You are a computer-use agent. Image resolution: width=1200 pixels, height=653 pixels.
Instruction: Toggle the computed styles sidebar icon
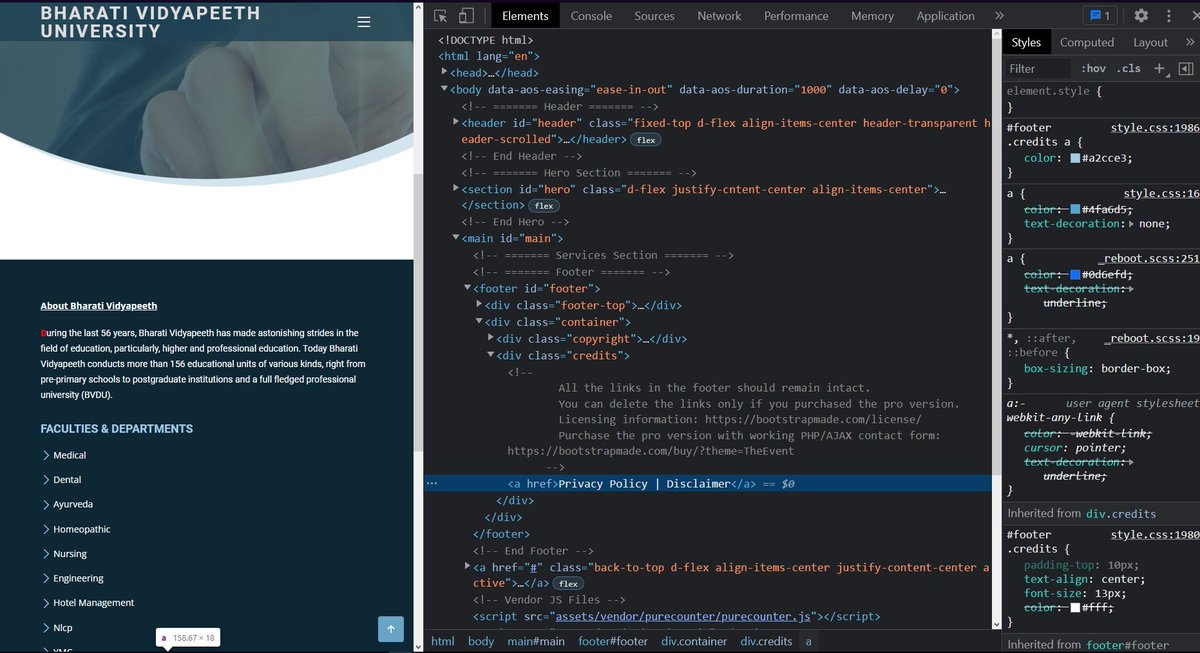point(1186,69)
